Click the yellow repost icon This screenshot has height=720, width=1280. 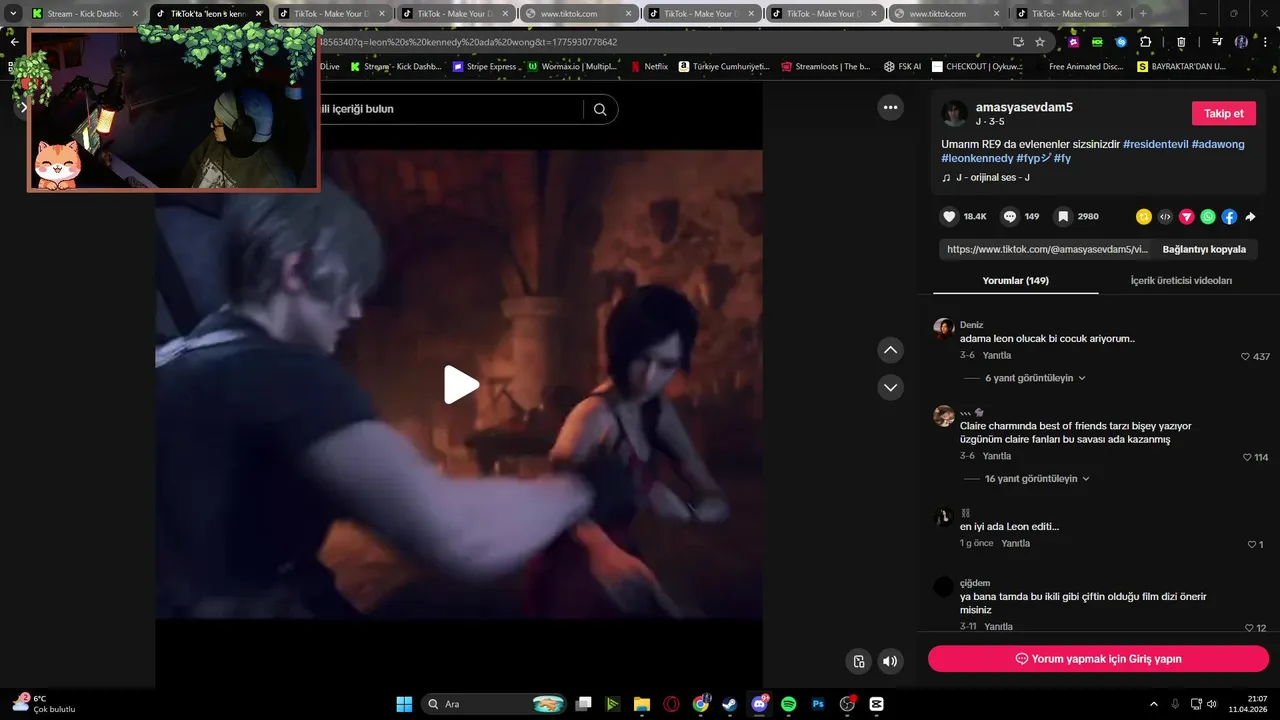coord(1144,216)
